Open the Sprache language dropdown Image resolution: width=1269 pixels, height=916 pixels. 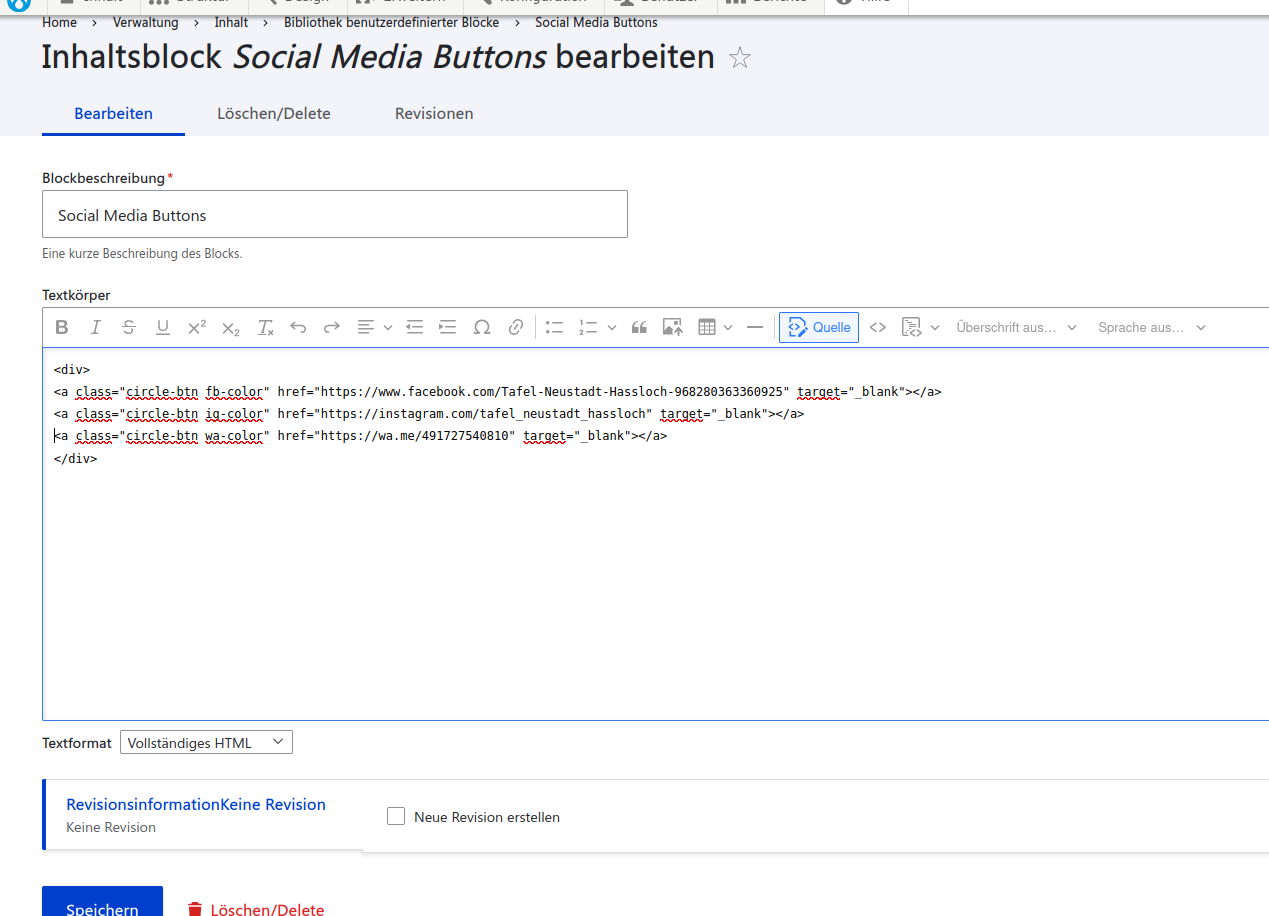[1151, 327]
